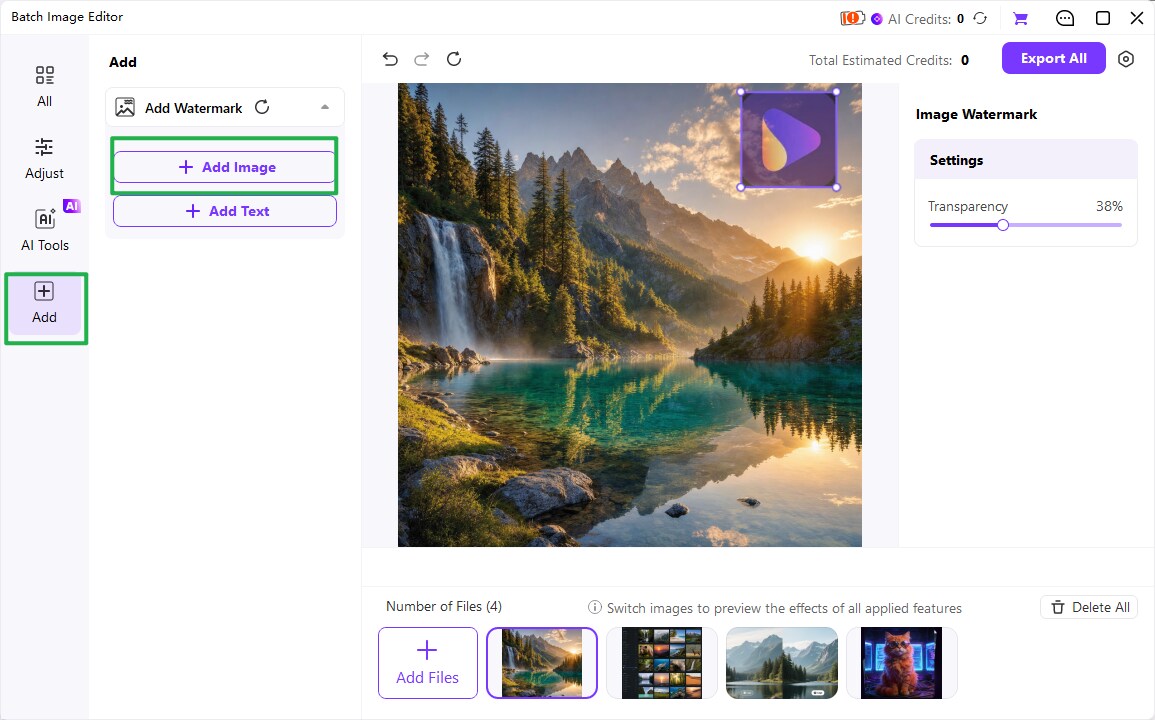Click the orange battery promo icon
The image size is (1155, 720).
852,18
